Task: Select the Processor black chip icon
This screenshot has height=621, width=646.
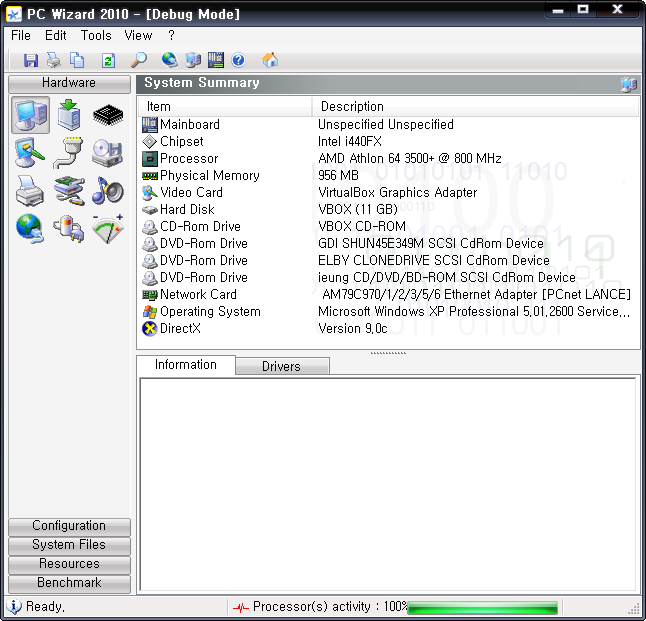Action: pos(108,115)
